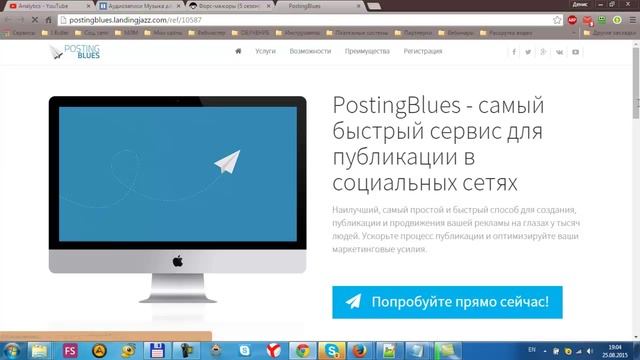Click the PostingBlues headline text
This screenshot has height=360, width=640.
point(438,144)
